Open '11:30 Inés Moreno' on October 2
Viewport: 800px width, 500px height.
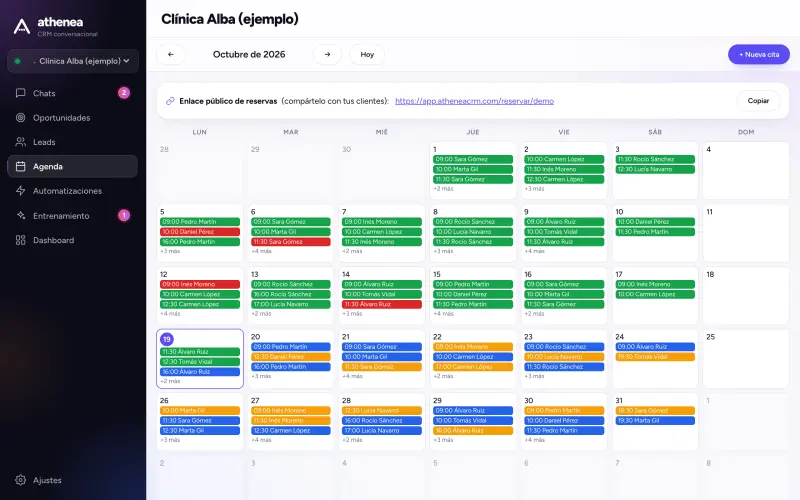click(x=564, y=169)
